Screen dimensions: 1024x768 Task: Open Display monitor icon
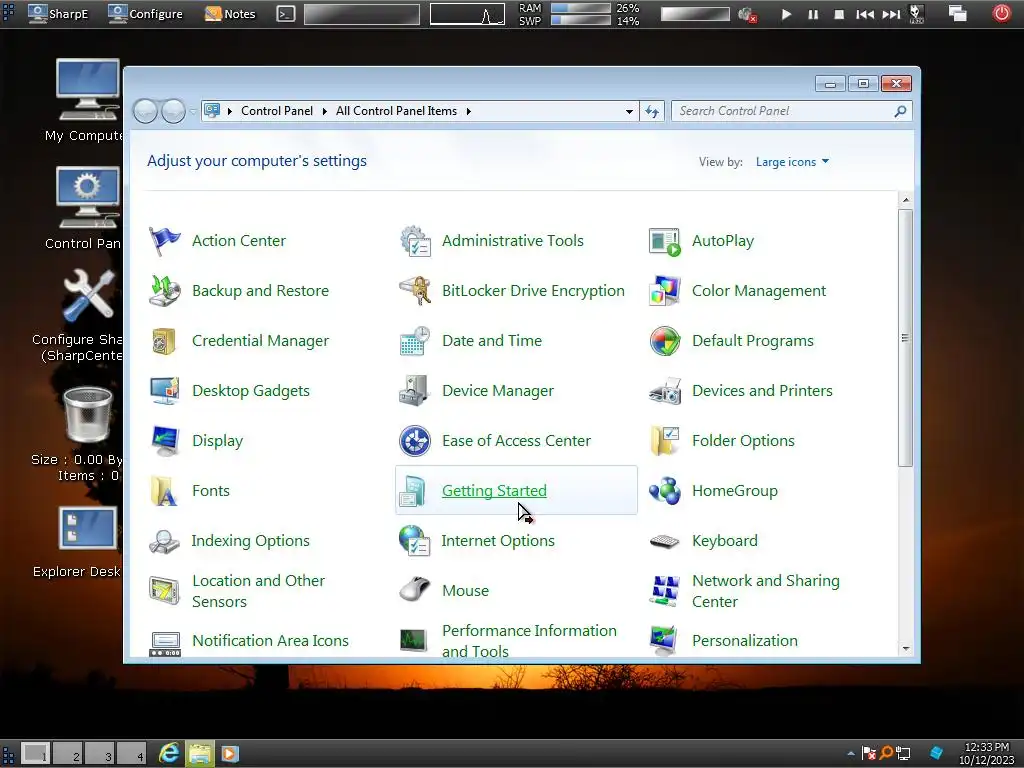(165, 441)
